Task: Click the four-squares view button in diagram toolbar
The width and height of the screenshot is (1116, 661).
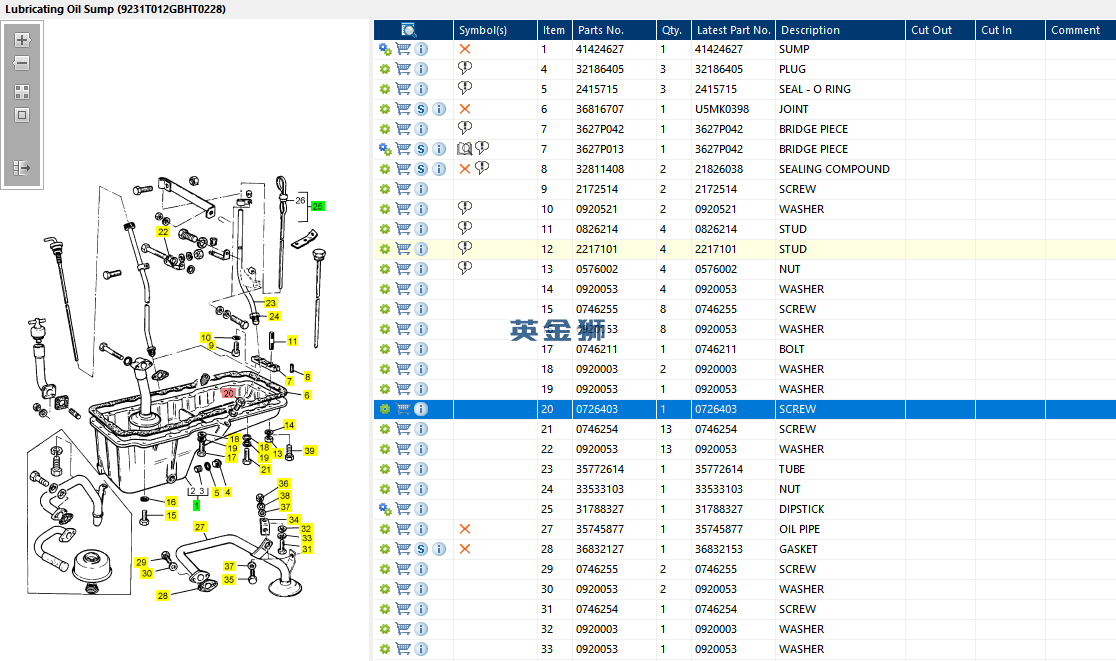Action: click(x=22, y=91)
